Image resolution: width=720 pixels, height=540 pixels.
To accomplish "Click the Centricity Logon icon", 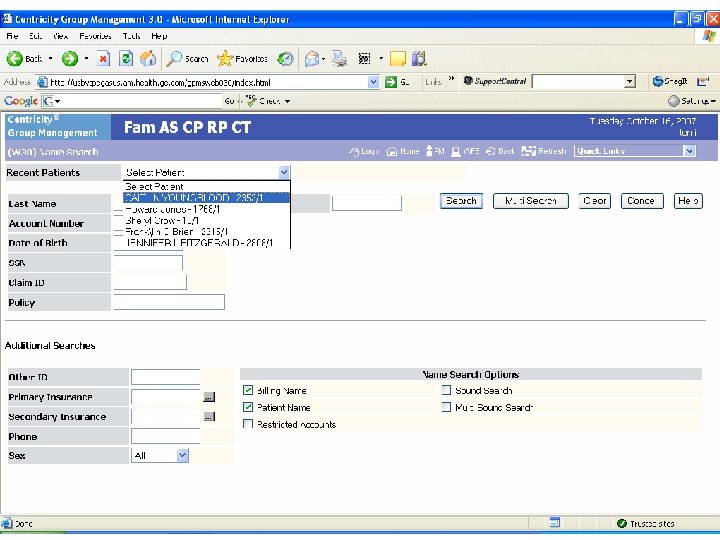I will 354,151.
